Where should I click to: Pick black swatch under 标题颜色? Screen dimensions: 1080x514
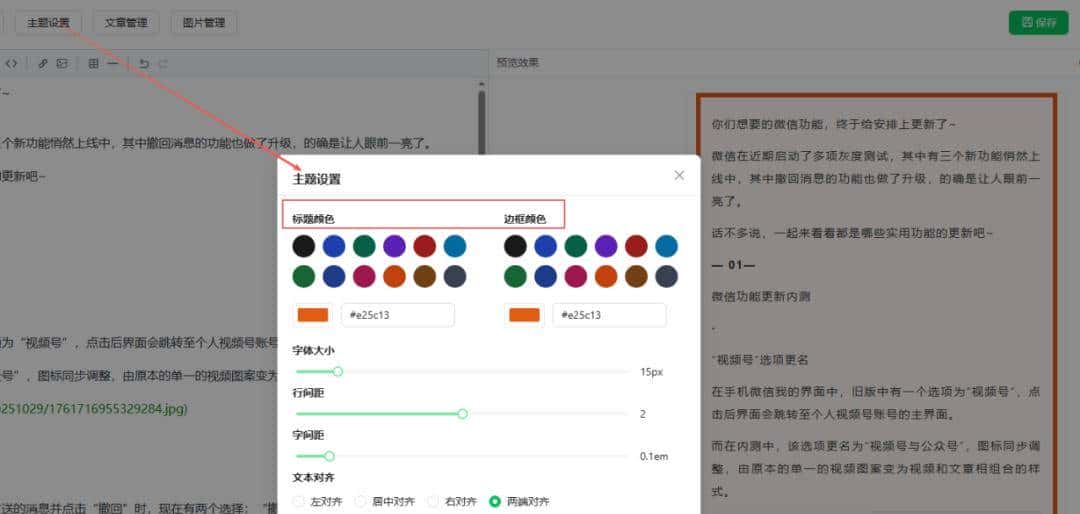click(x=304, y=246)
